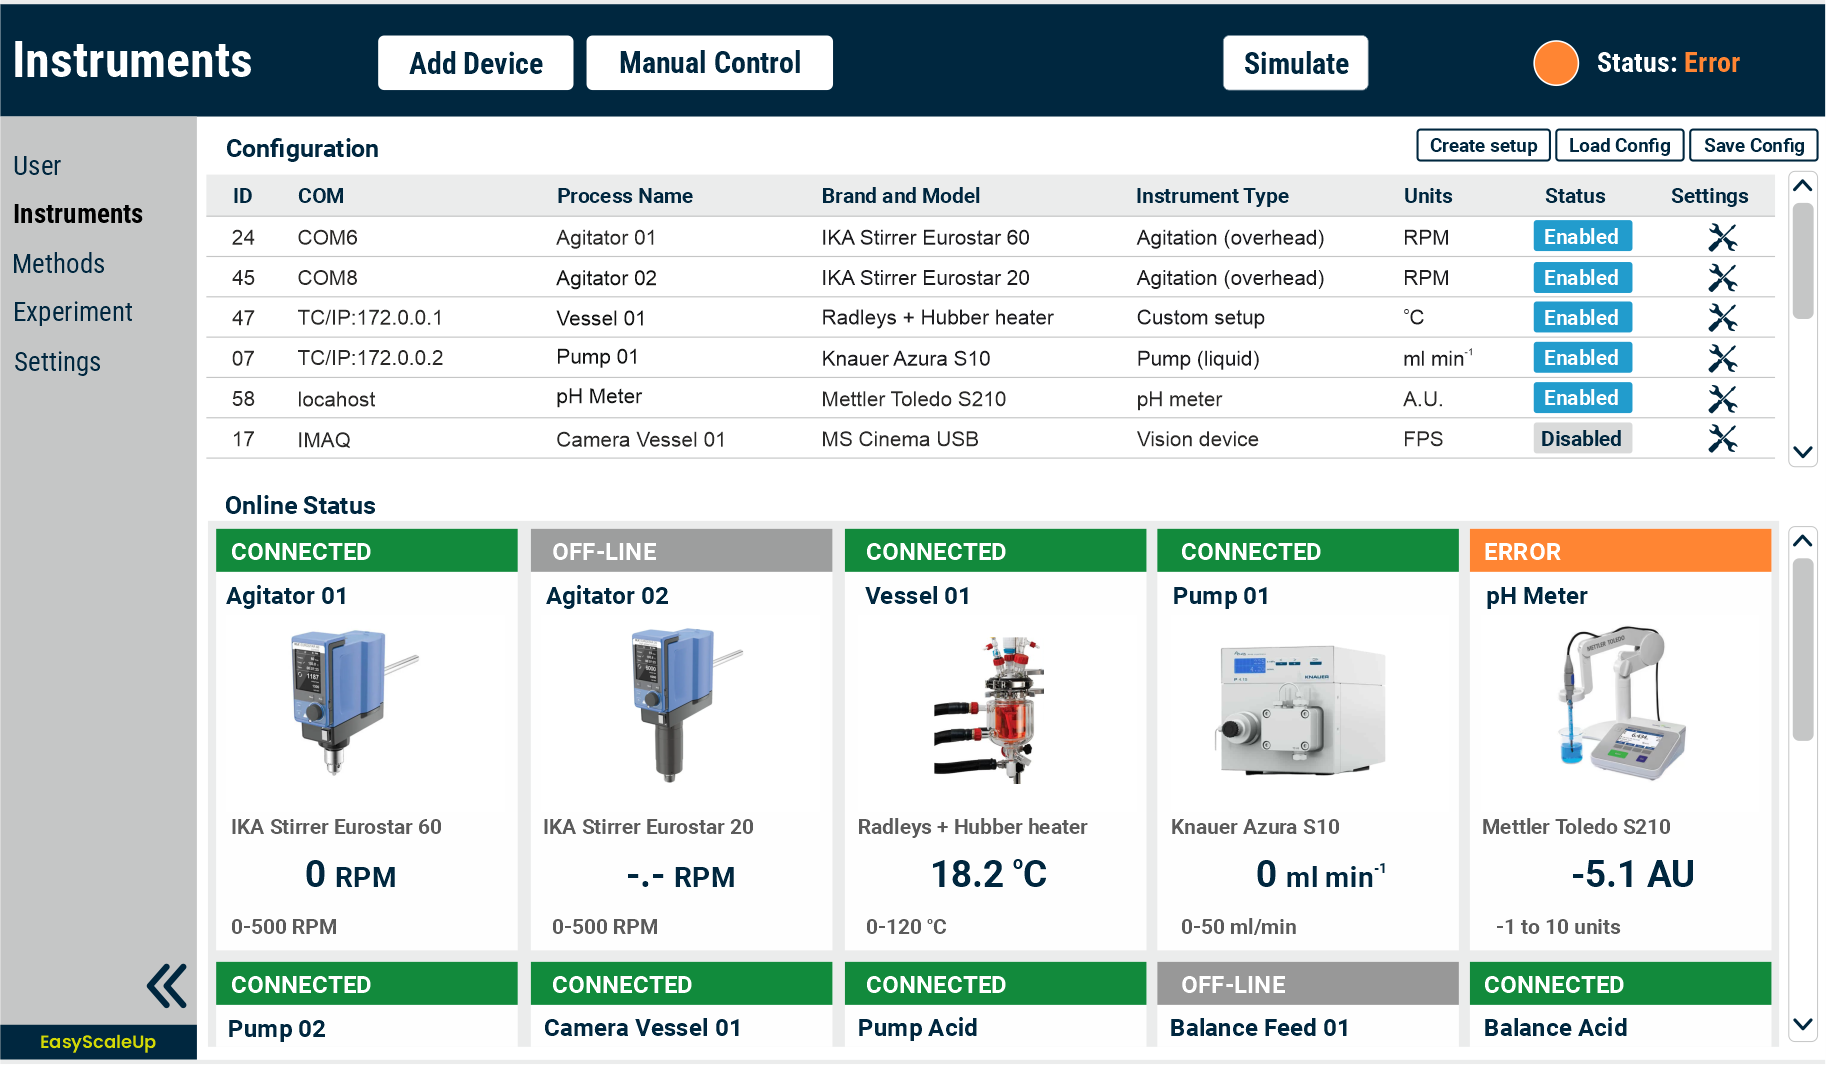Screen dimensions: 1826x1065
Task: Toggle Enabled status for Pump 01
Action: point(1581,358)
